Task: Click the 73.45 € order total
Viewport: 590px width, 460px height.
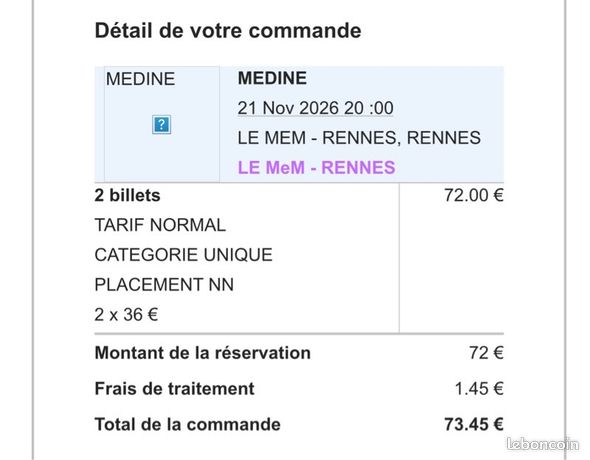Action: (x=474, y=425)
